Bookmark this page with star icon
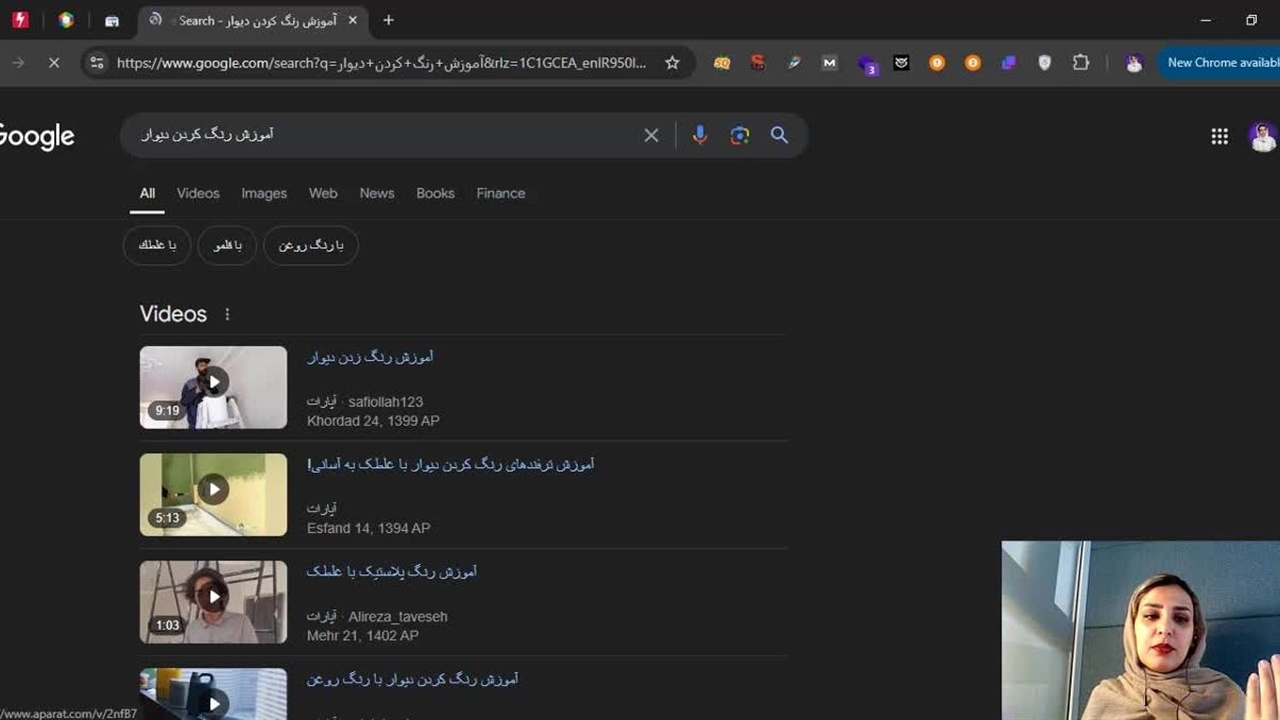The height and width of the screenshot is (720, 1280). click(672, 63)
